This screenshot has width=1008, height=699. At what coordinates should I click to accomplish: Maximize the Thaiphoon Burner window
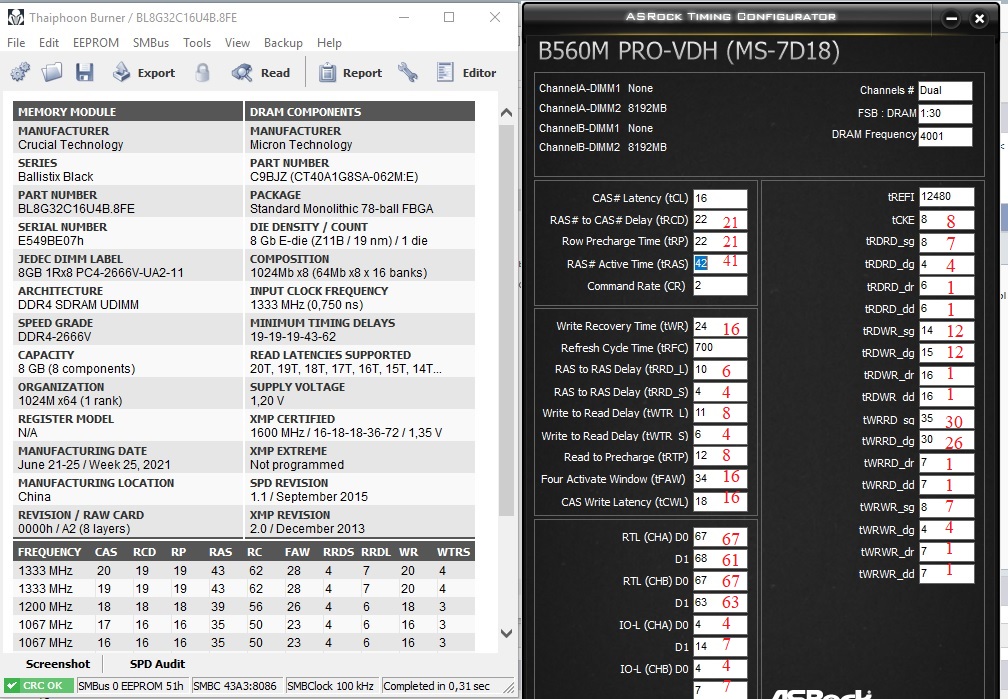(449, 17)
